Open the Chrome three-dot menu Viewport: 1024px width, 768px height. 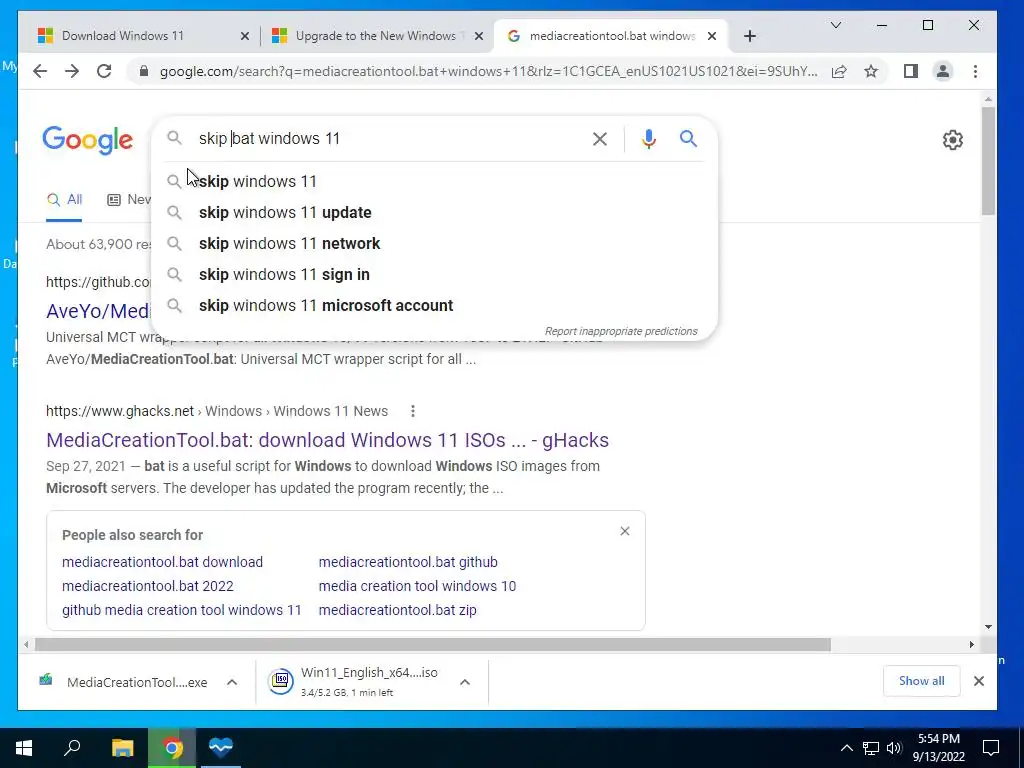point(975,71)
